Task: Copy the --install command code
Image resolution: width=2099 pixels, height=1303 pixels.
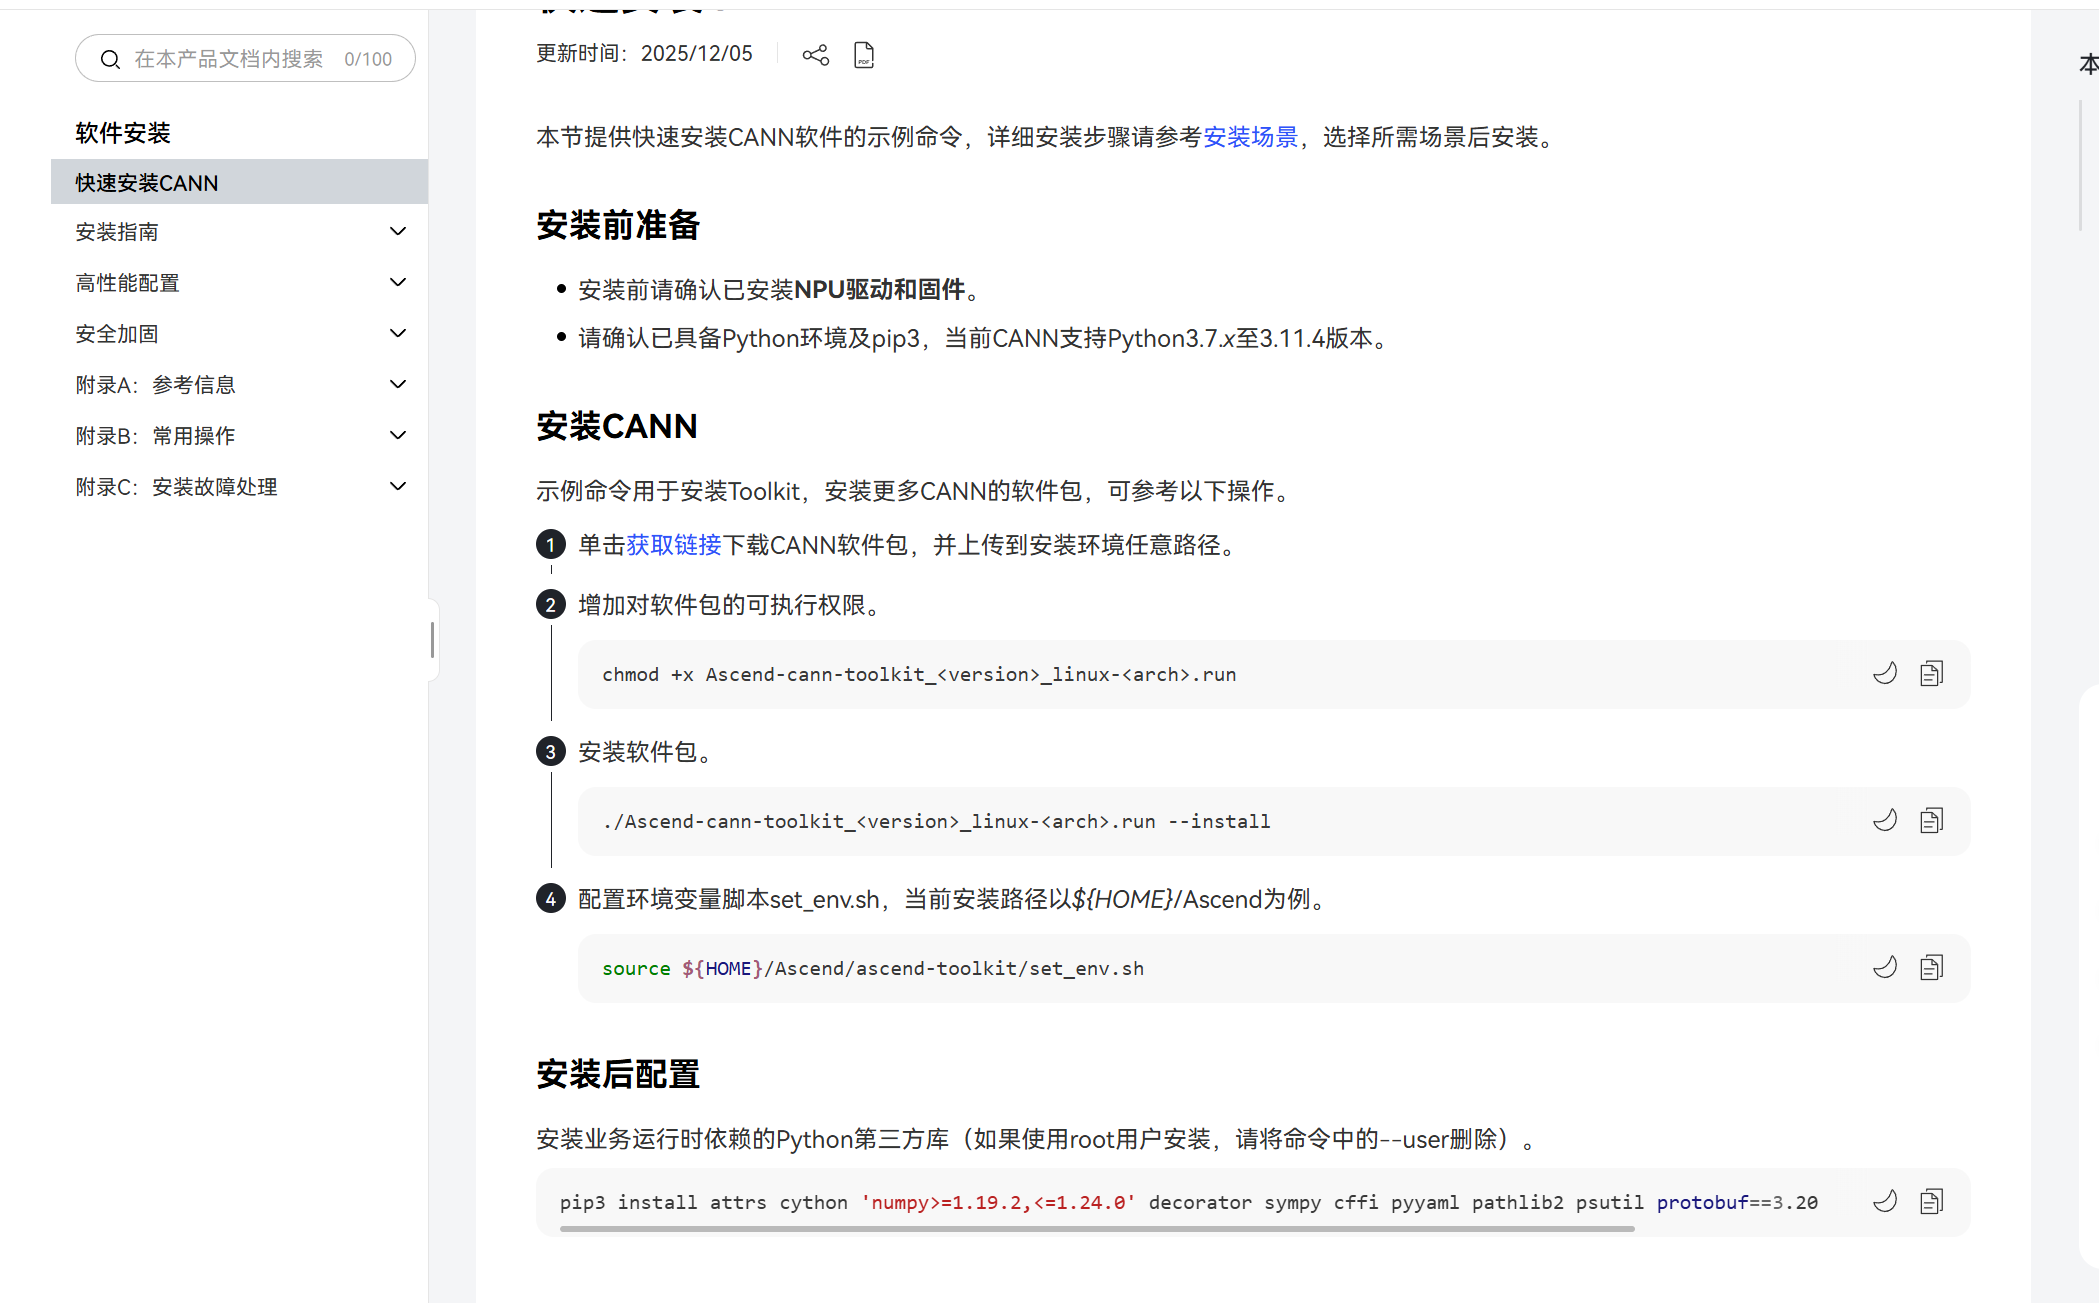Action: pos(1931,821)
